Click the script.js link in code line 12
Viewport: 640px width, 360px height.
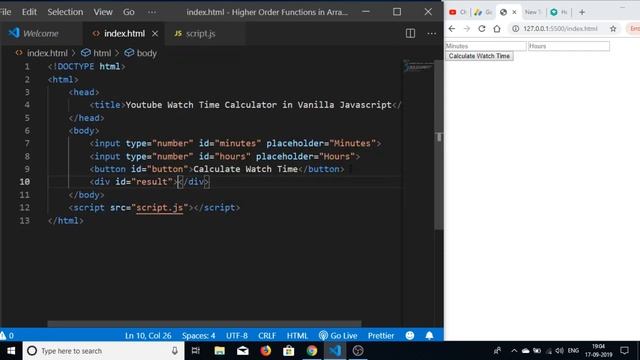click(x=159, y=208)
